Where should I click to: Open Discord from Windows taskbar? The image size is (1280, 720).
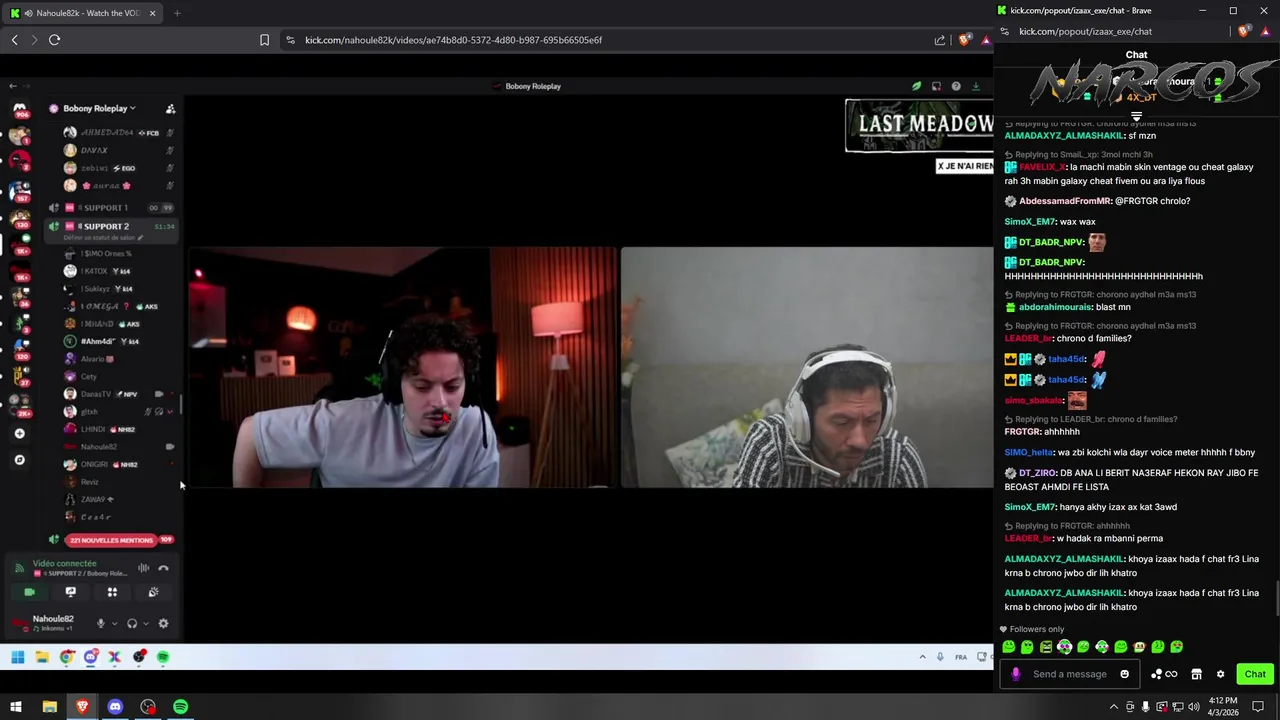point(115,707)
